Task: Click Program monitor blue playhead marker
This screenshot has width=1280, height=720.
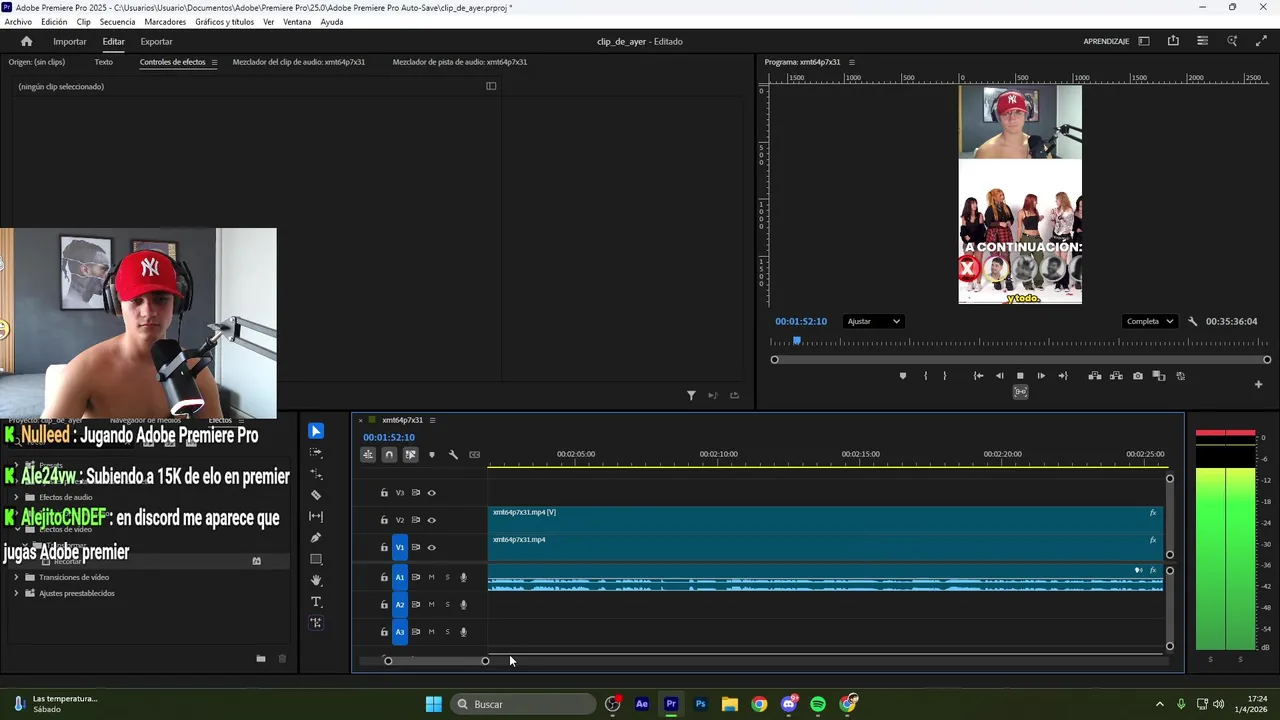Action: pyautogui.click(x=797, y=341)
